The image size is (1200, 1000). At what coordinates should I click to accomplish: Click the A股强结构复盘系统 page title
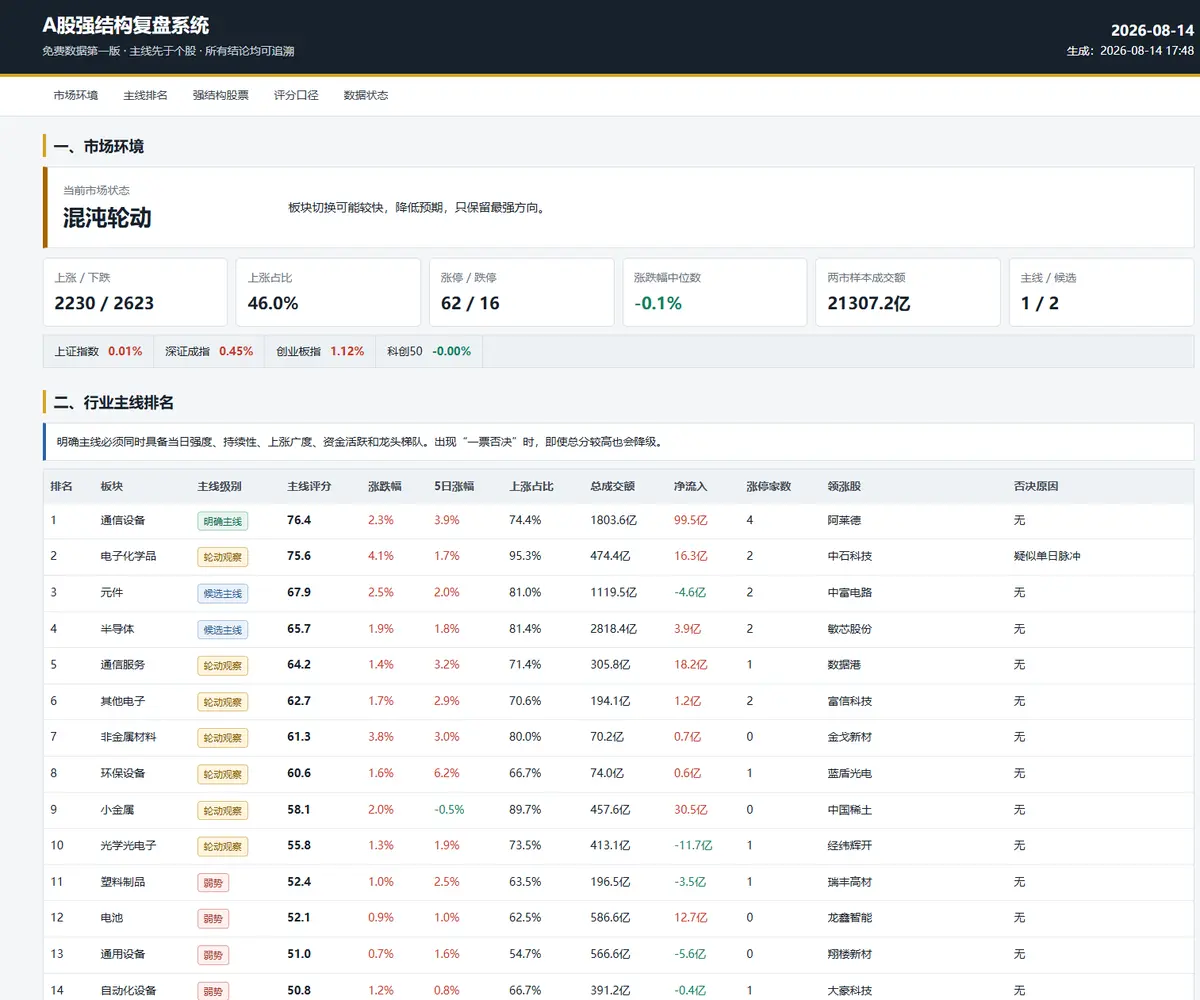(126, 26)
